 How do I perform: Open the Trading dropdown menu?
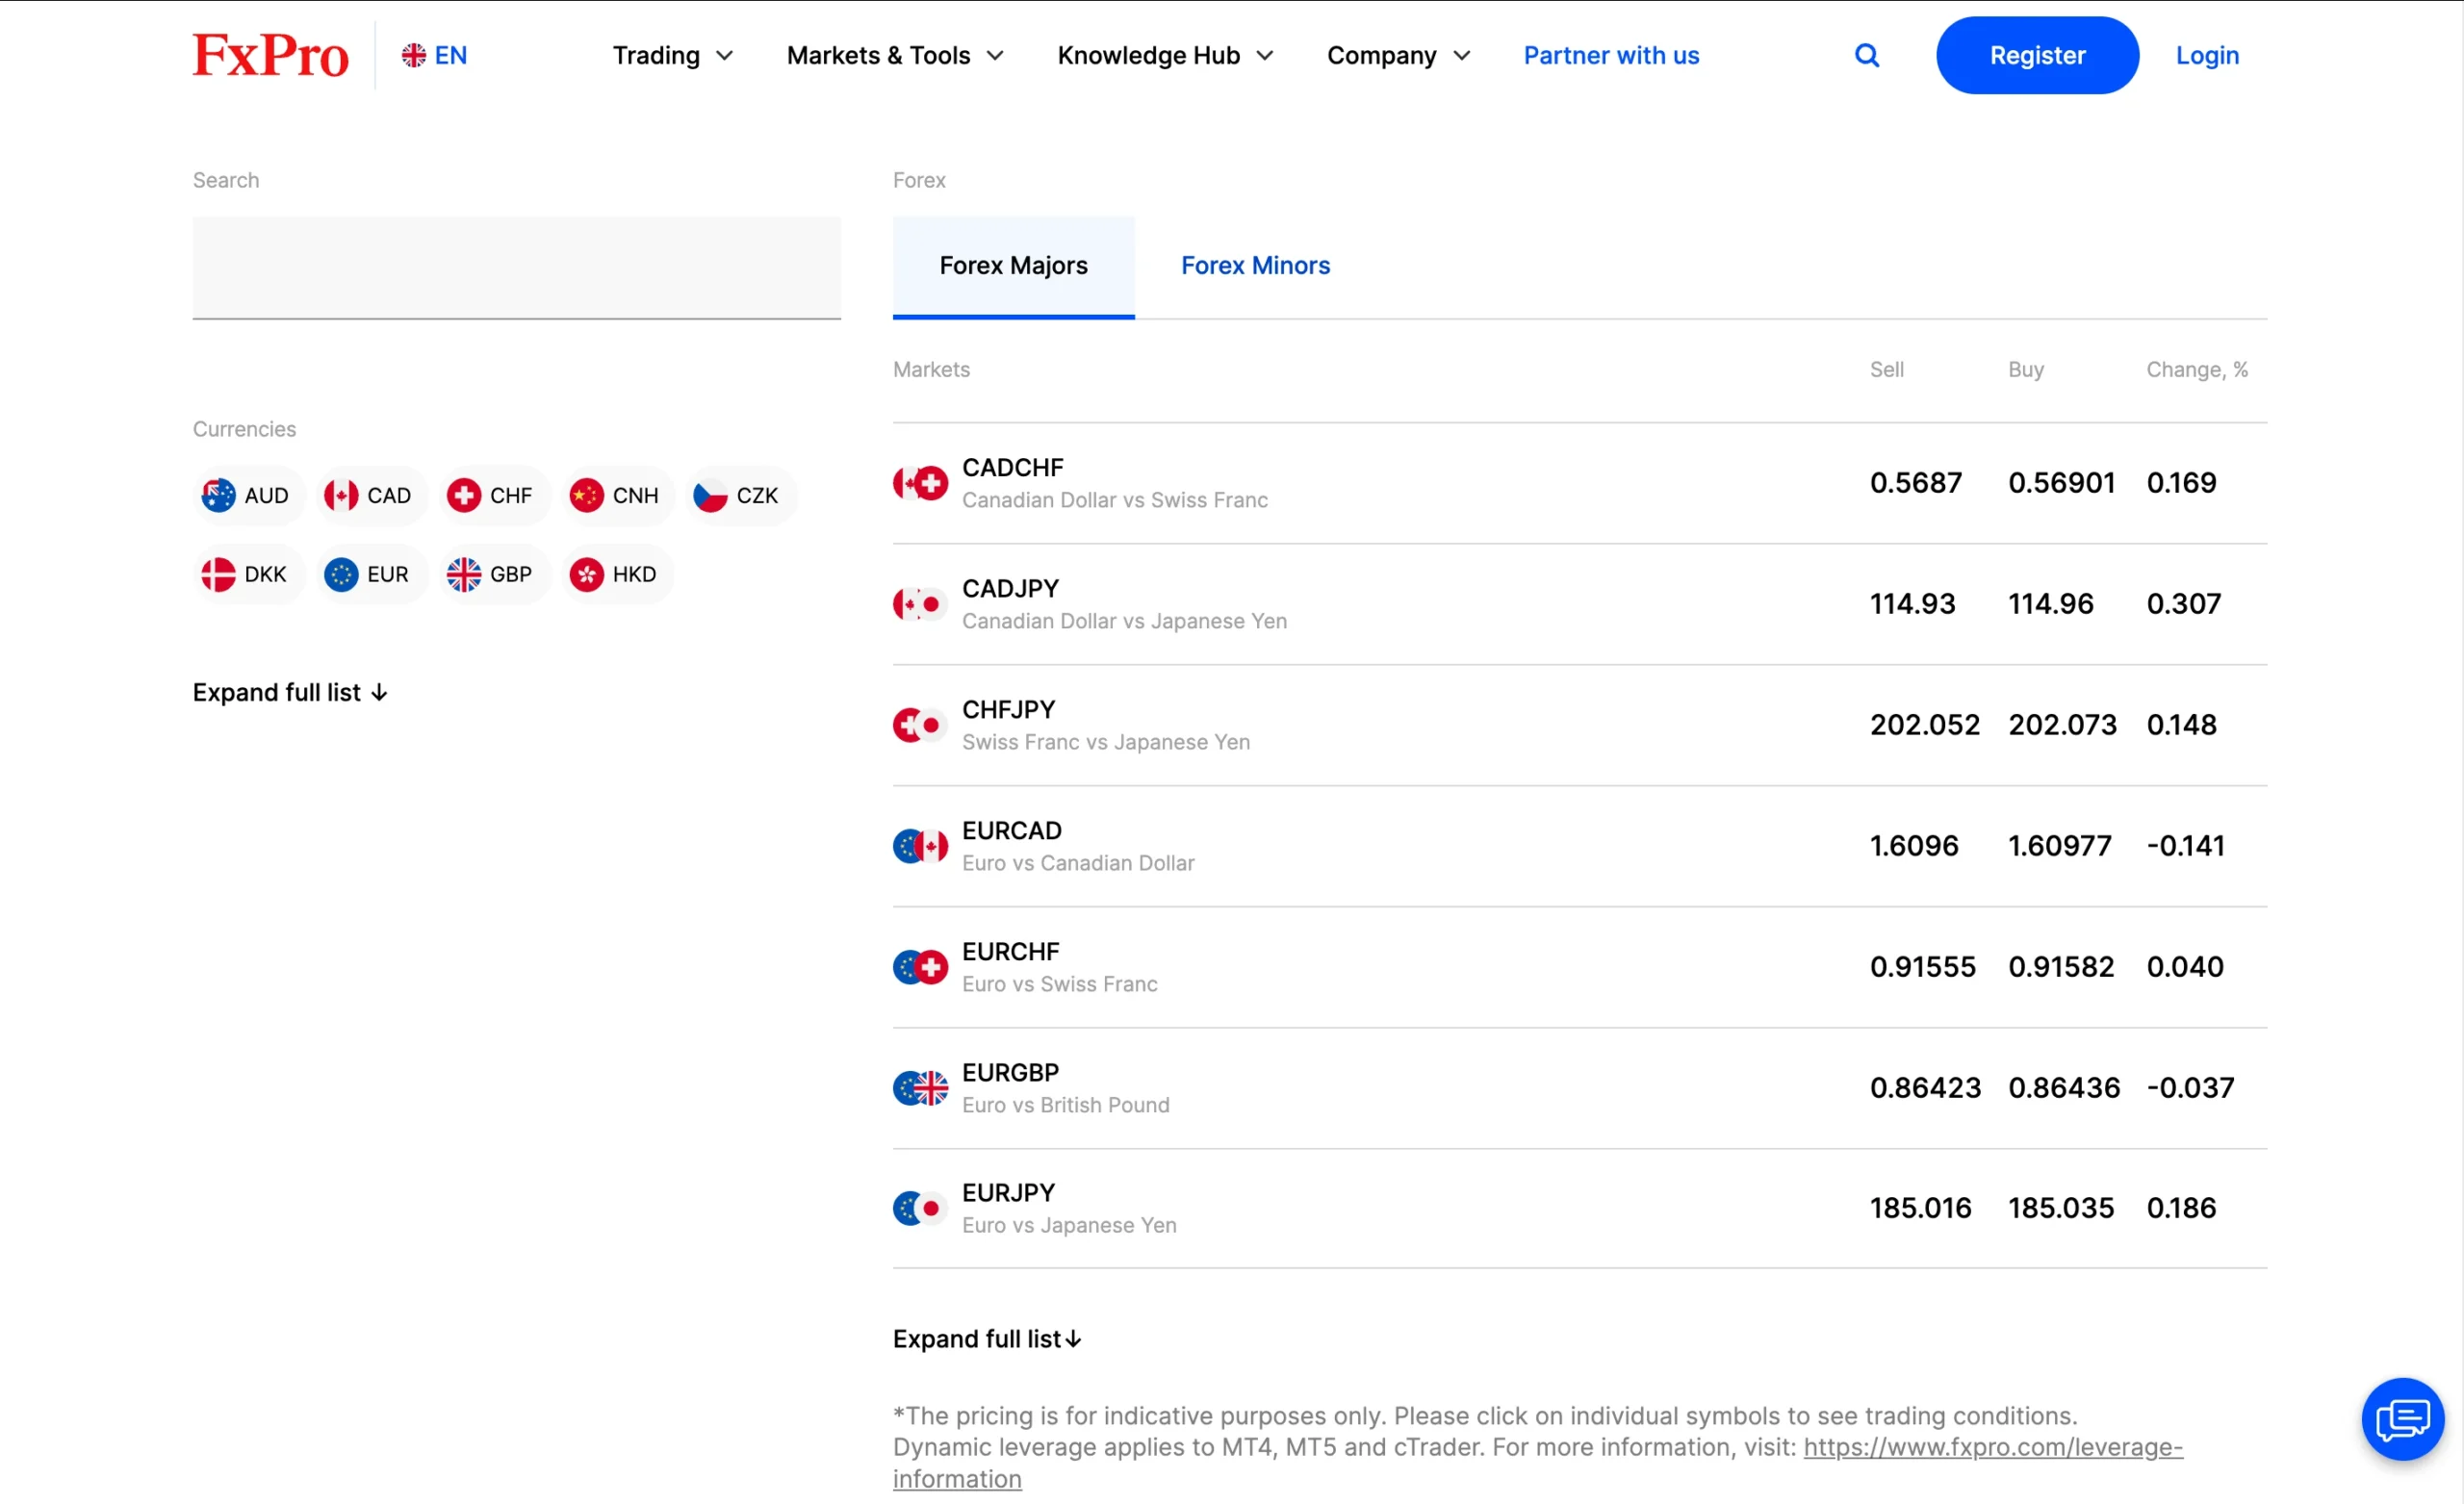coord(673,55)
